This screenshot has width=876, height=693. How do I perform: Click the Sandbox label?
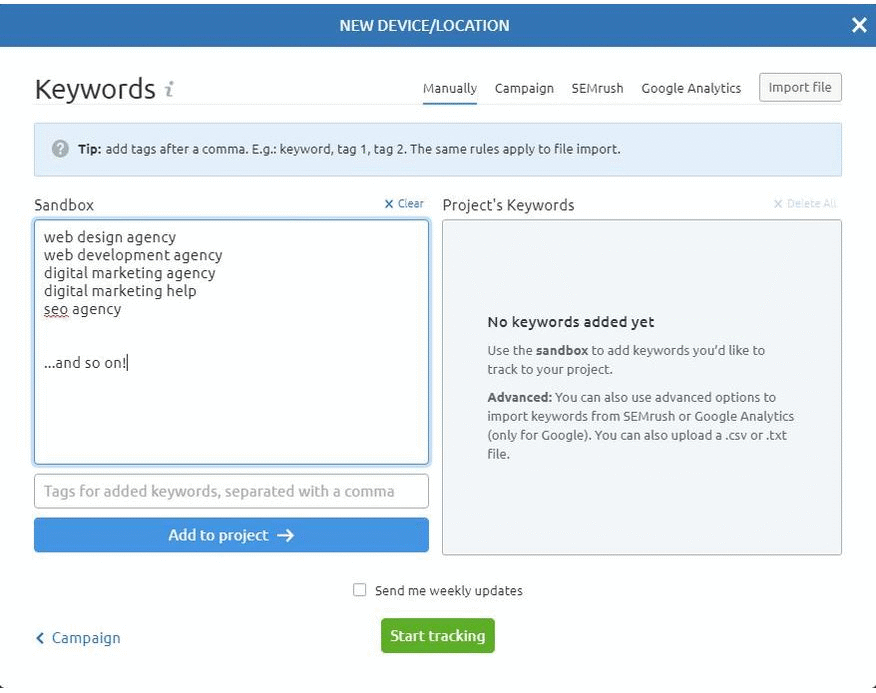[64, 205]
